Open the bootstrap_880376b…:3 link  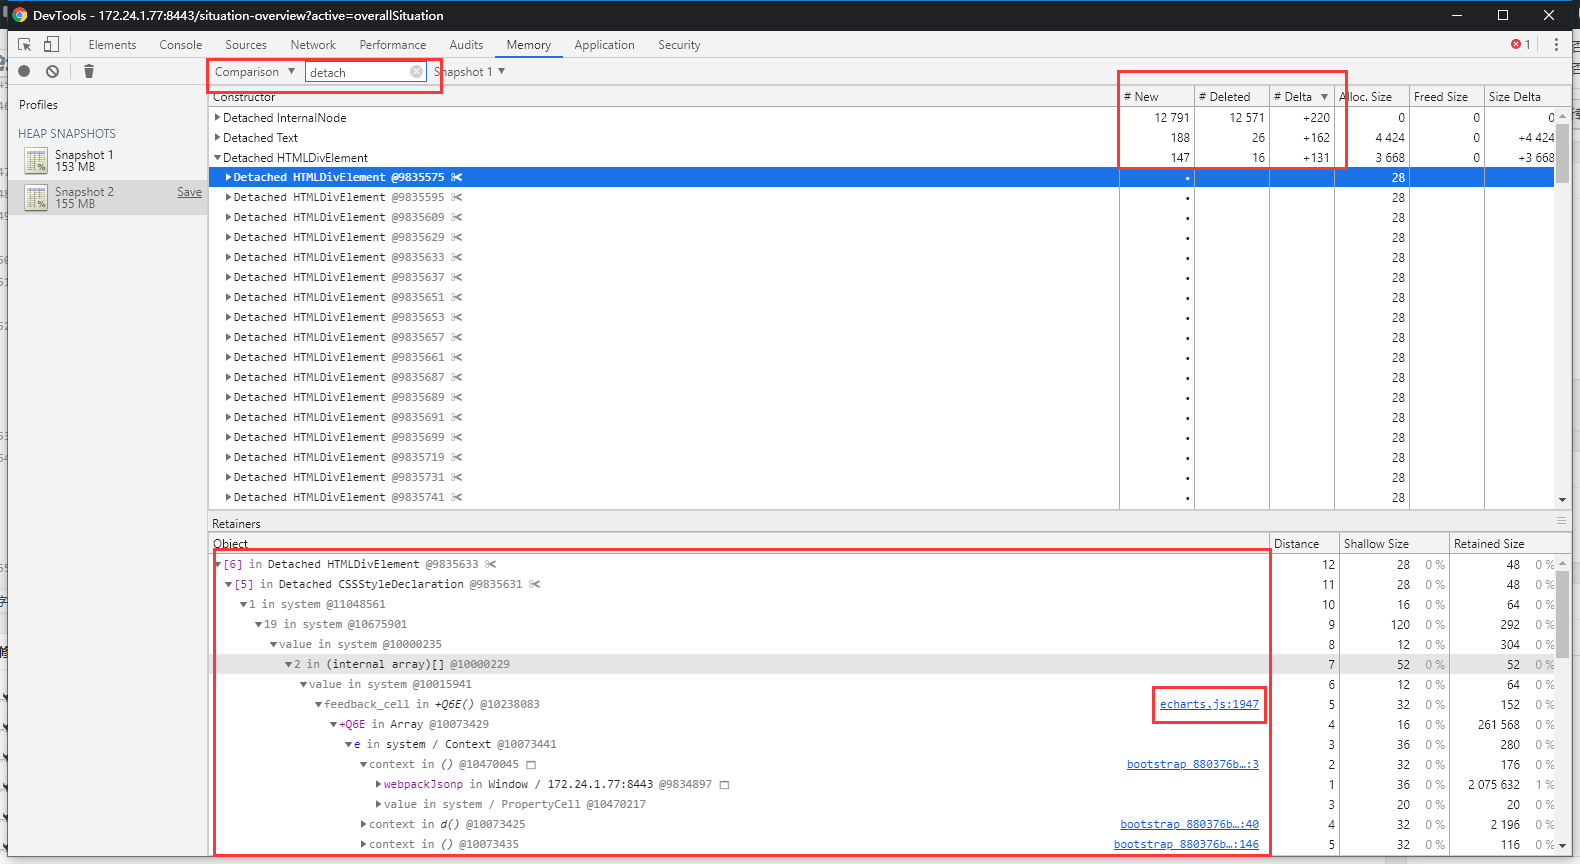pyautogui.click(x=1193, y=764)
